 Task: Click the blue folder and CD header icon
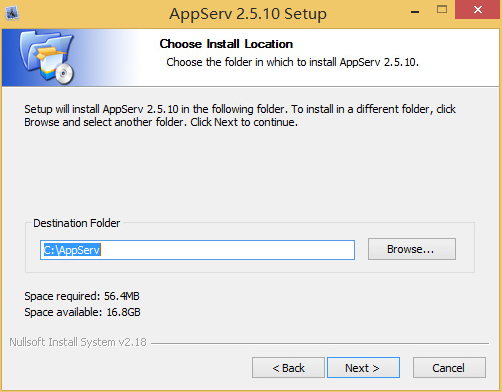click(47, 57)
